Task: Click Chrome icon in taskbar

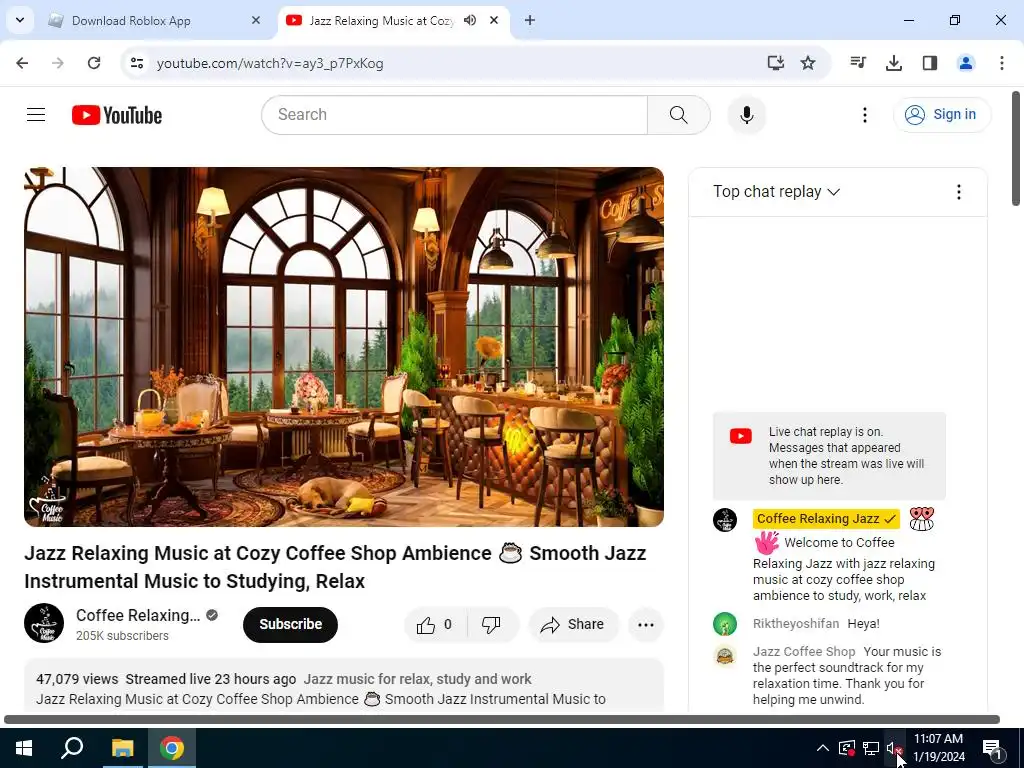Action: tap(172, 748)
